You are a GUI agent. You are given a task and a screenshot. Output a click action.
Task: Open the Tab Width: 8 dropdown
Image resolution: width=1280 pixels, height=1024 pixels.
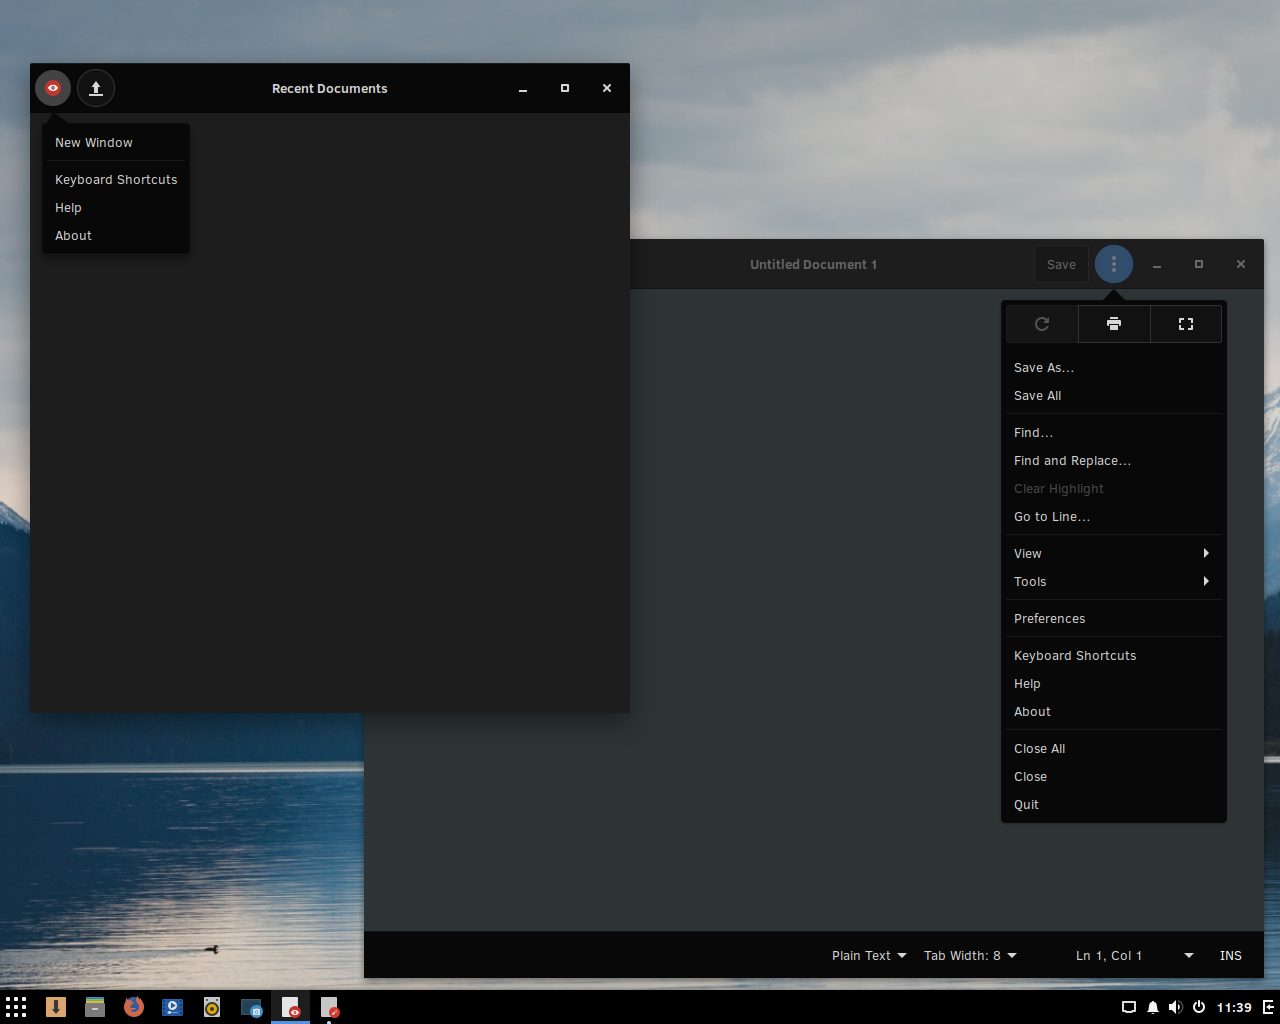970,956
